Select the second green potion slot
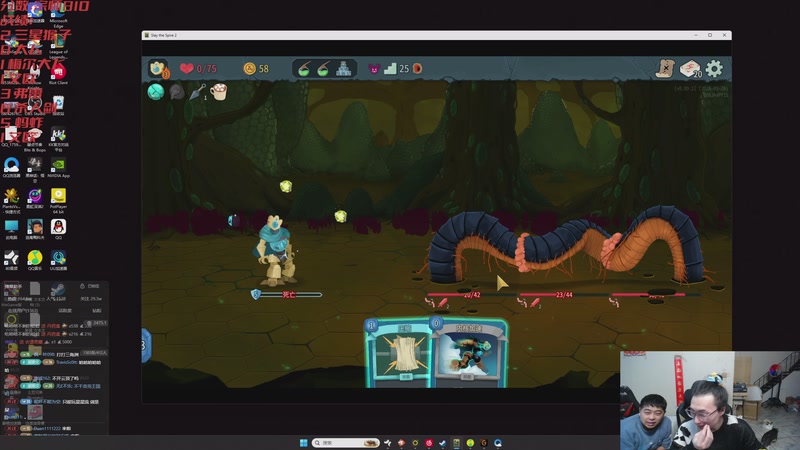Viewport: 800px width, 450px height. (323, 68)
